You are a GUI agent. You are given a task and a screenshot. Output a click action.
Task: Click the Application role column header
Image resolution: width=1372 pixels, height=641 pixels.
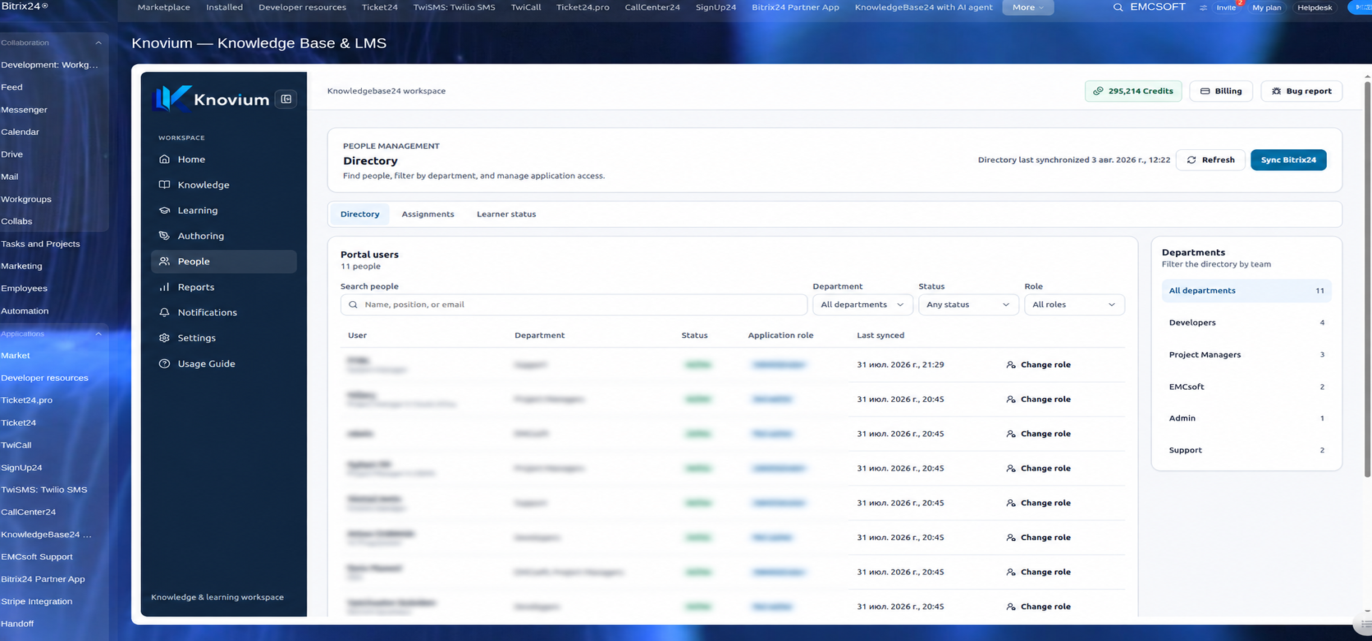point(780,336)
